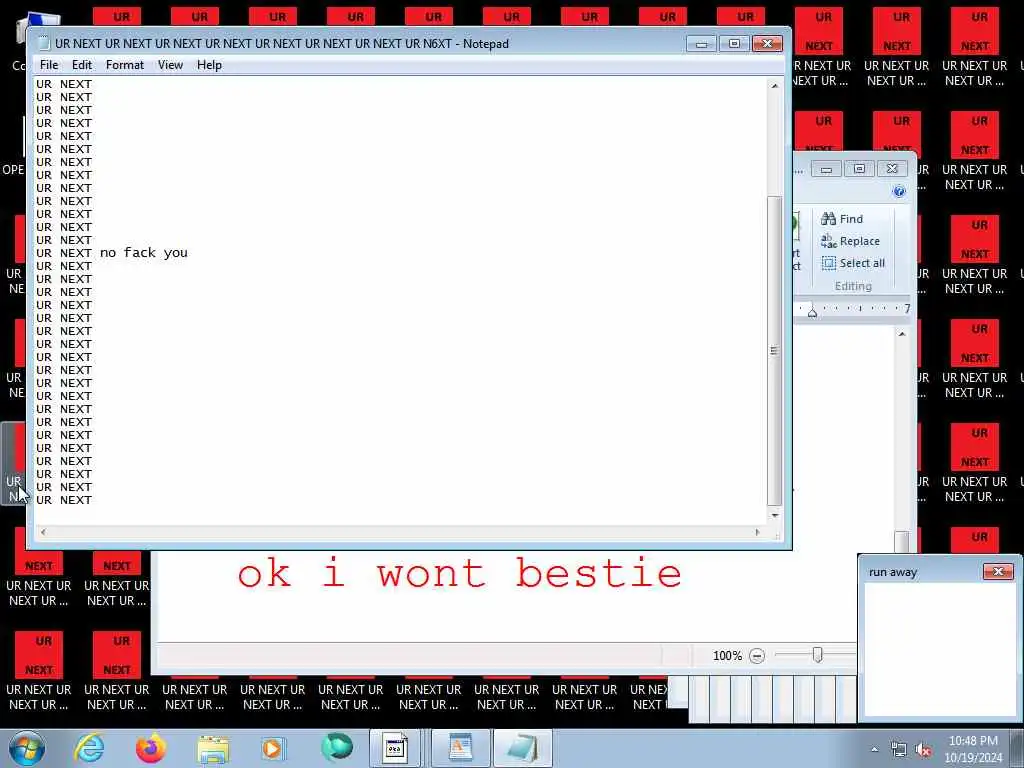Screen dimensions: 1024x768
Task: Click Notepad's vertical scrollbar thumb
Action: tap(775, 351)
